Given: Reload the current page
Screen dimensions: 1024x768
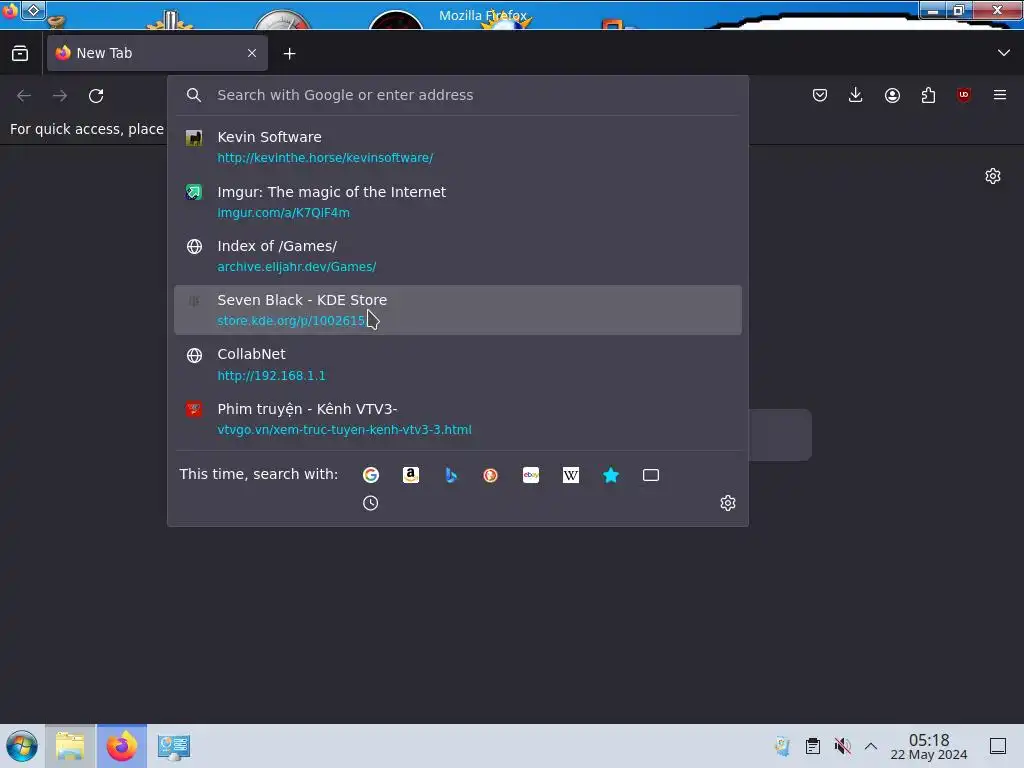Looking at the screenshot, I should coord(96,96).
